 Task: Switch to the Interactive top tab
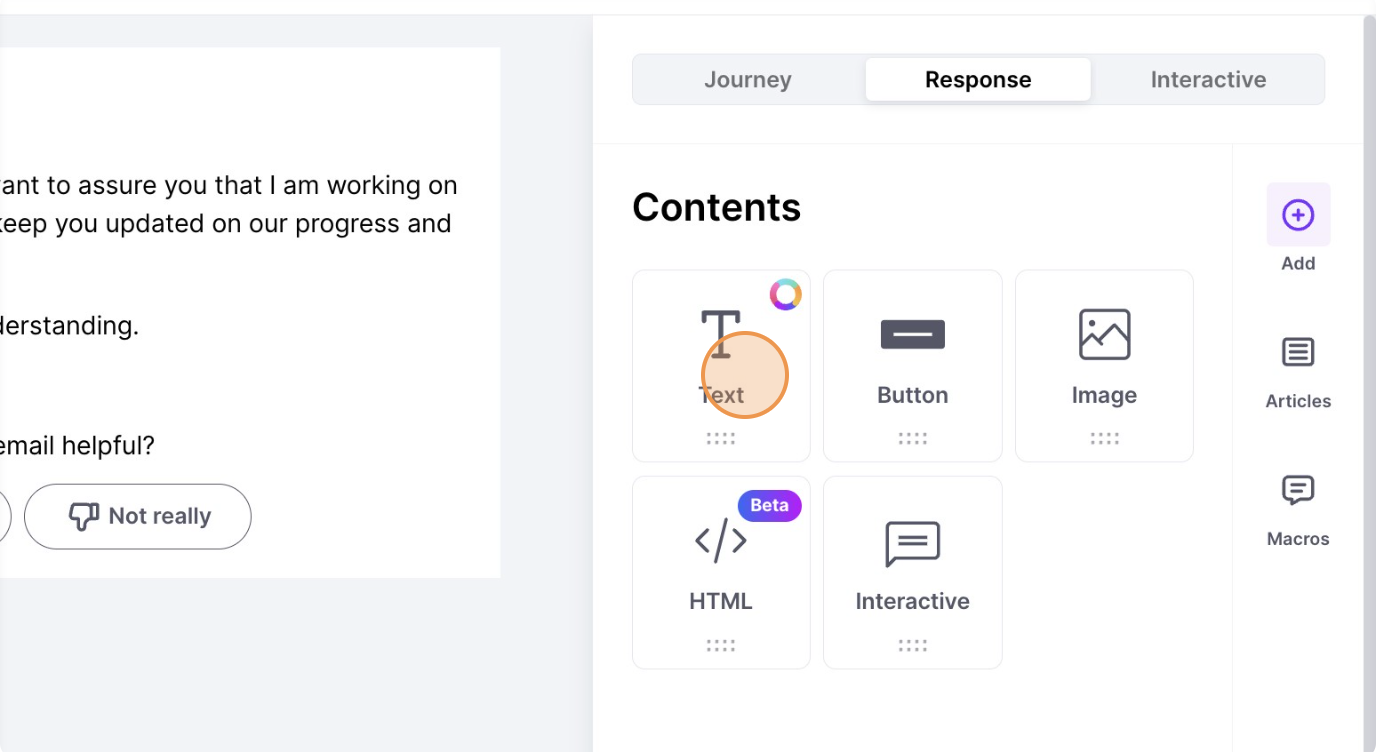click(1208, 80)
